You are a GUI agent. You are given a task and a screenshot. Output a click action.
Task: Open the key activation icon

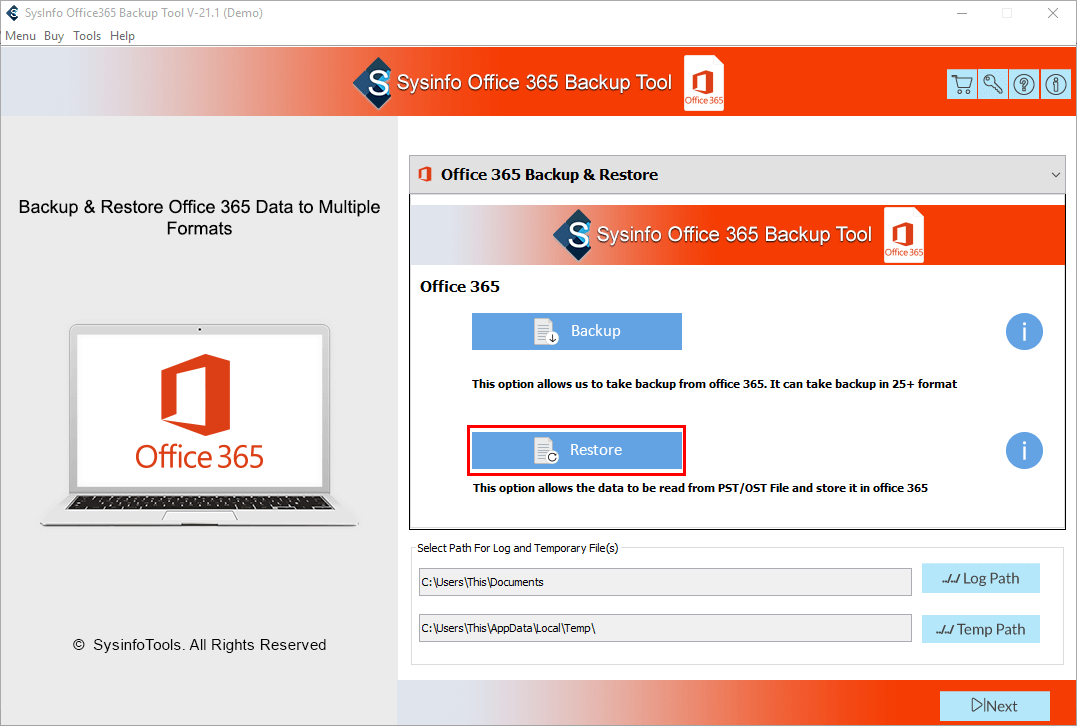993,84
